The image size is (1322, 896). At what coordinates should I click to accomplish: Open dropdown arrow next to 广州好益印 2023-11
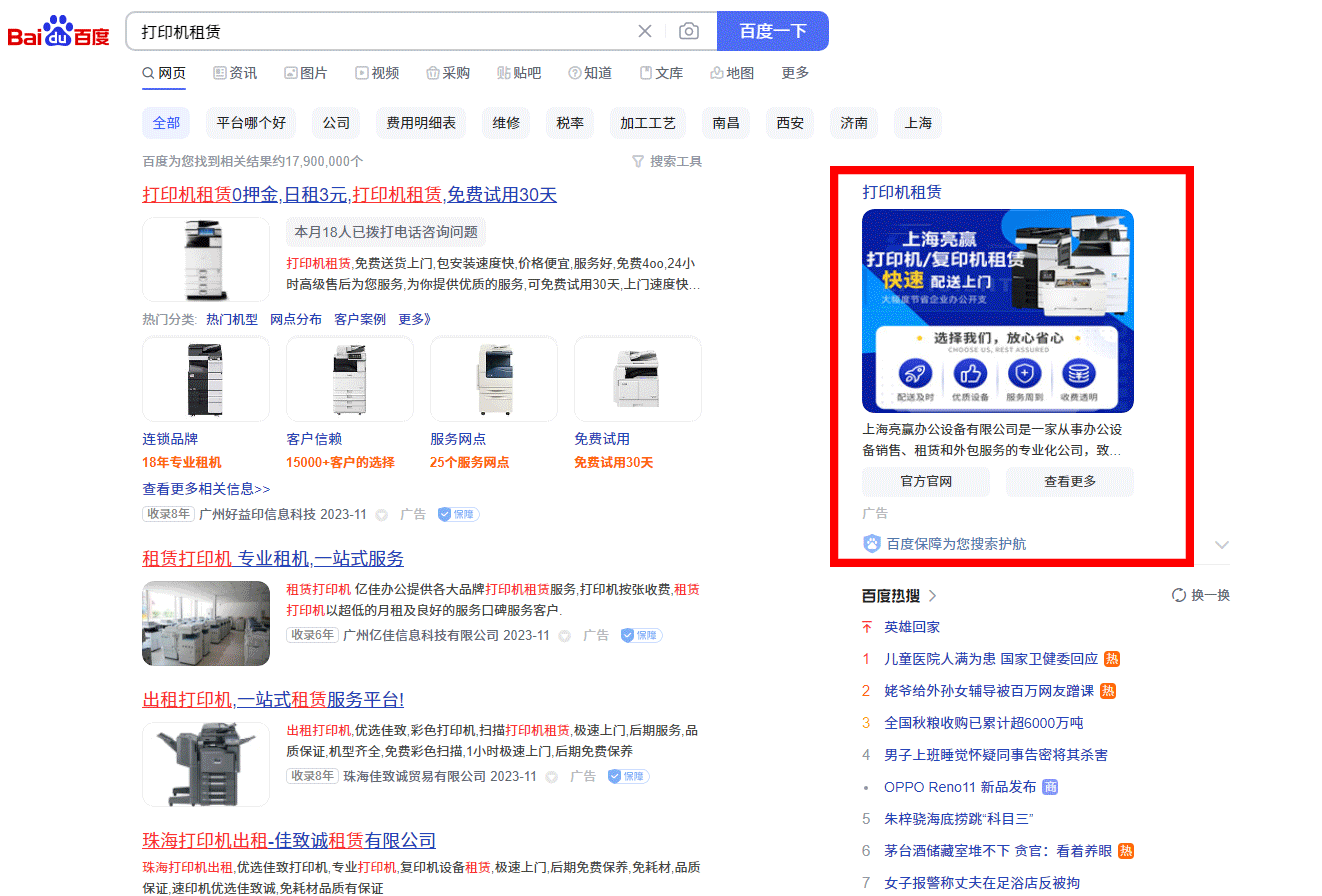(381, 515)
